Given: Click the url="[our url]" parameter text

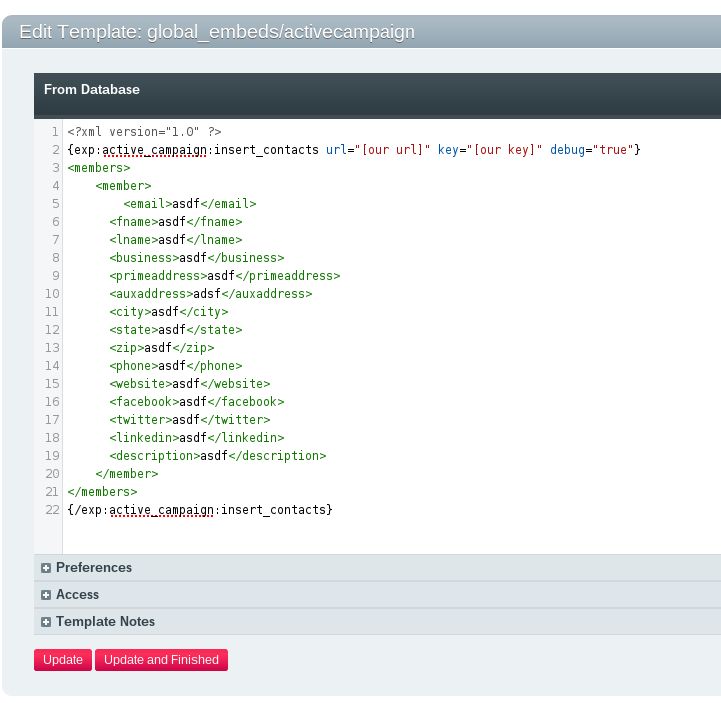Looking at the screenshot, I should coord(378,150).
